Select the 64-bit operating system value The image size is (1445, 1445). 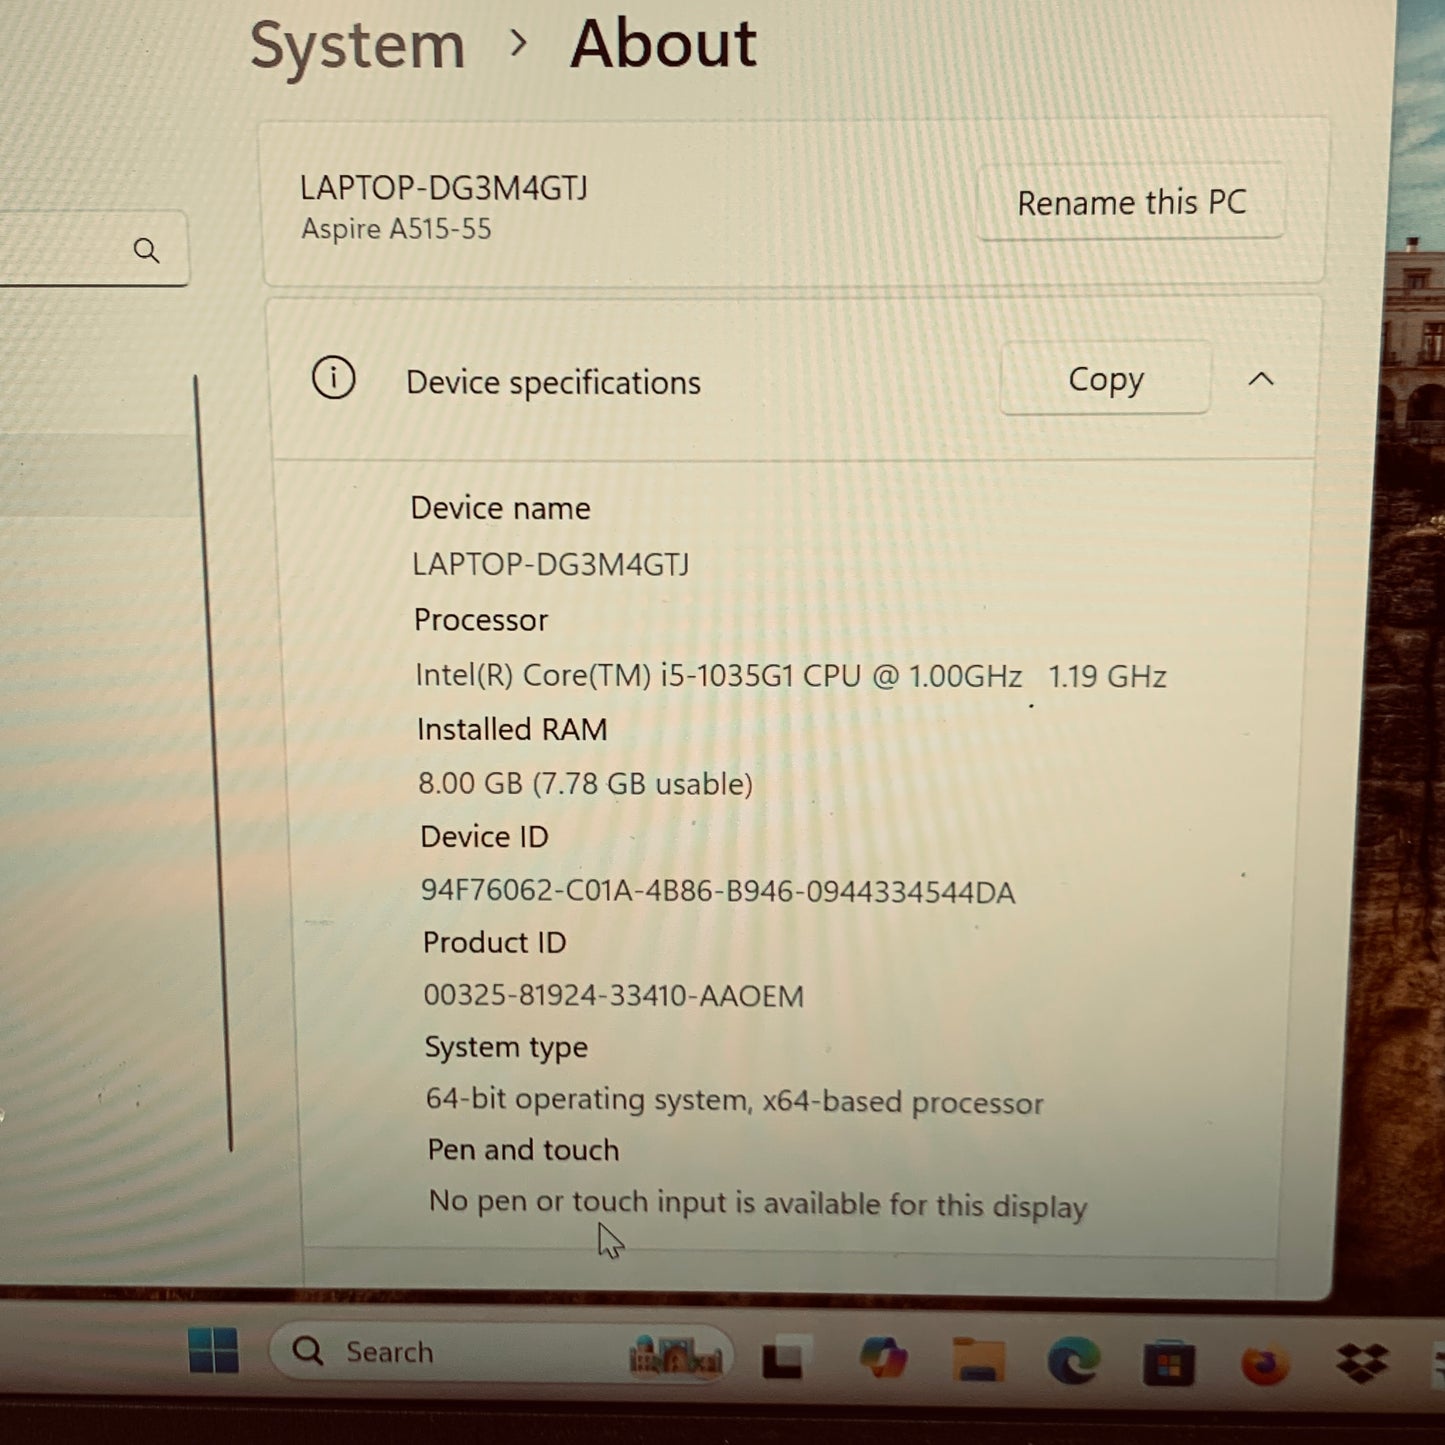[735, 1100]
